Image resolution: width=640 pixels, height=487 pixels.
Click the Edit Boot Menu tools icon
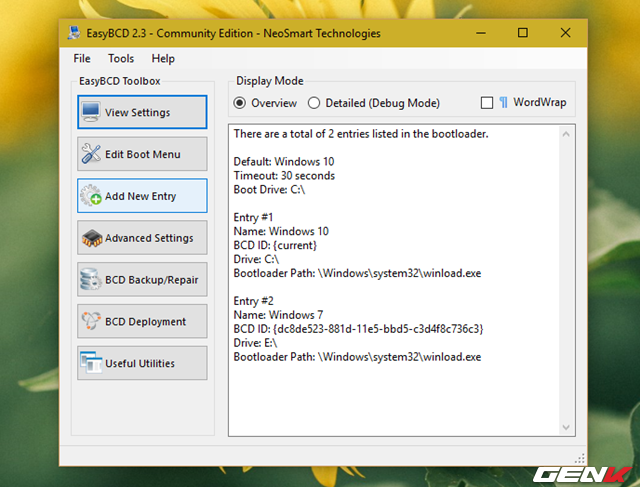[x=91, y=154]
